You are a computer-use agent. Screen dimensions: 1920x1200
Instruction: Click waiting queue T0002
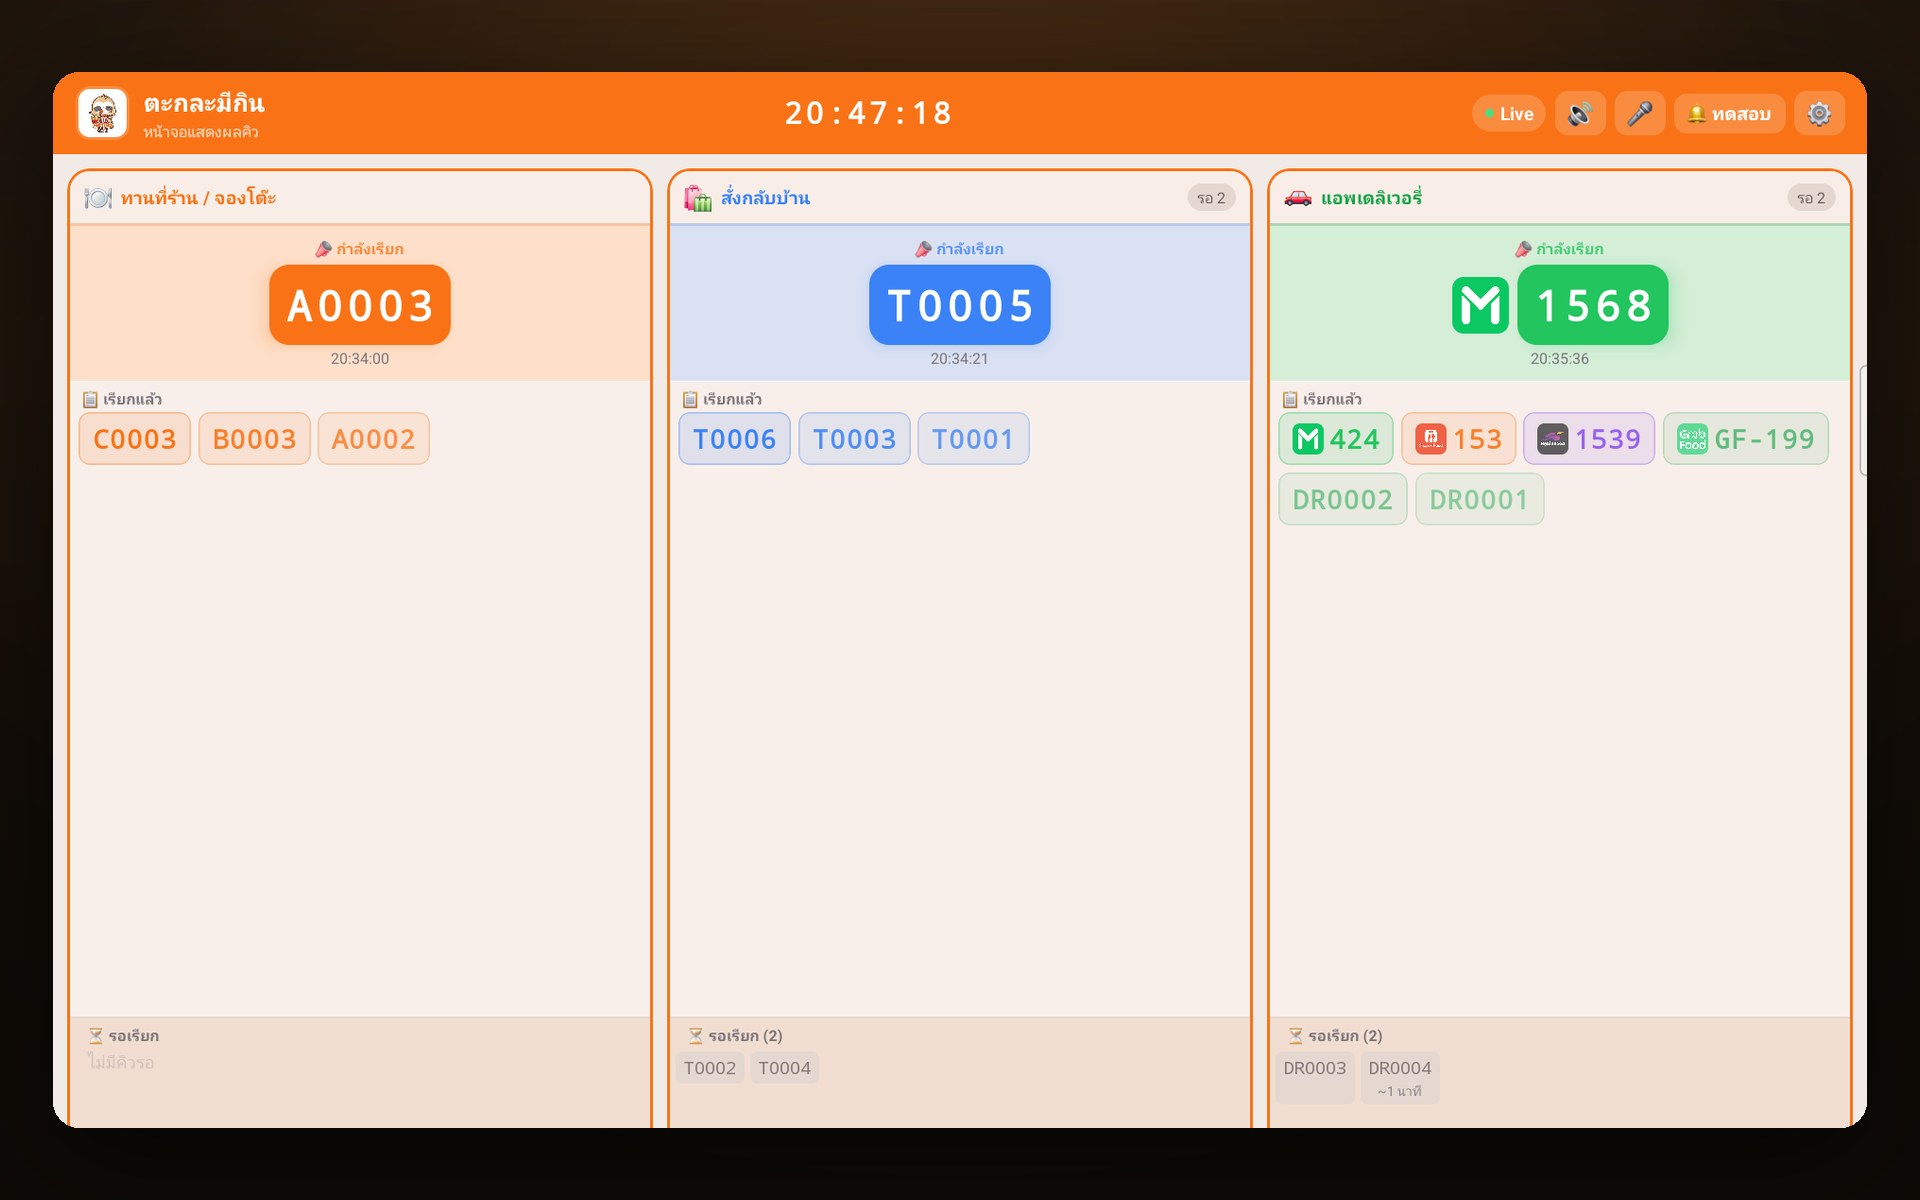click(x=710, y=1068)
